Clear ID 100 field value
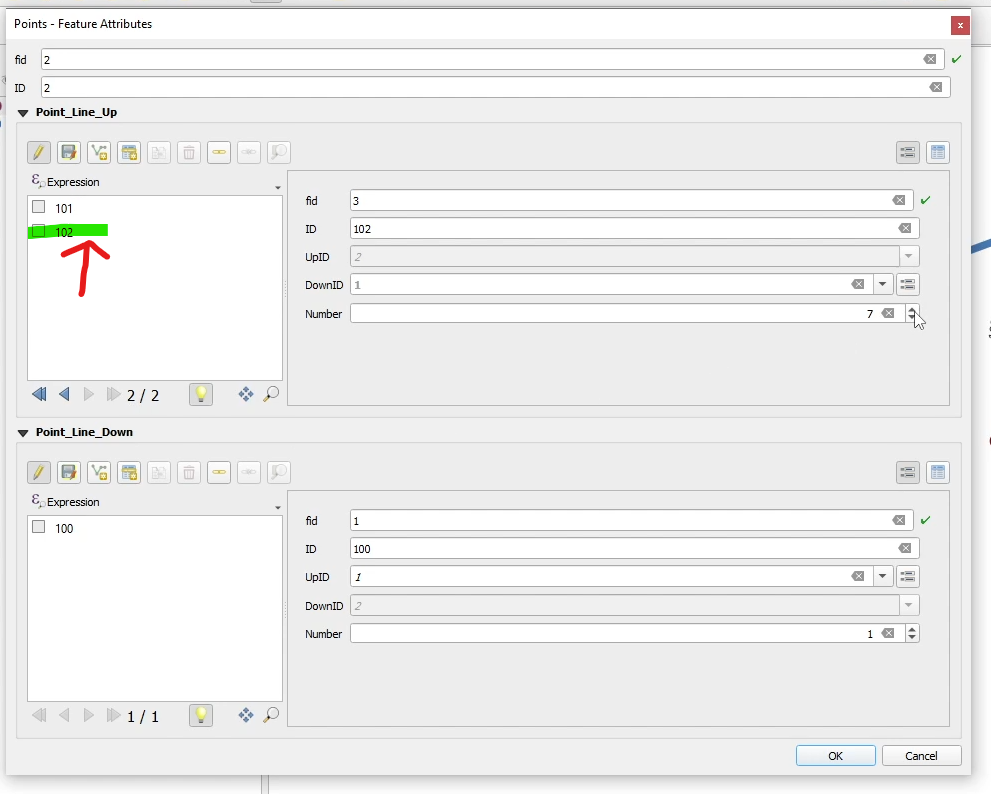This screenshot has width=991, height=794. (904, 548)
